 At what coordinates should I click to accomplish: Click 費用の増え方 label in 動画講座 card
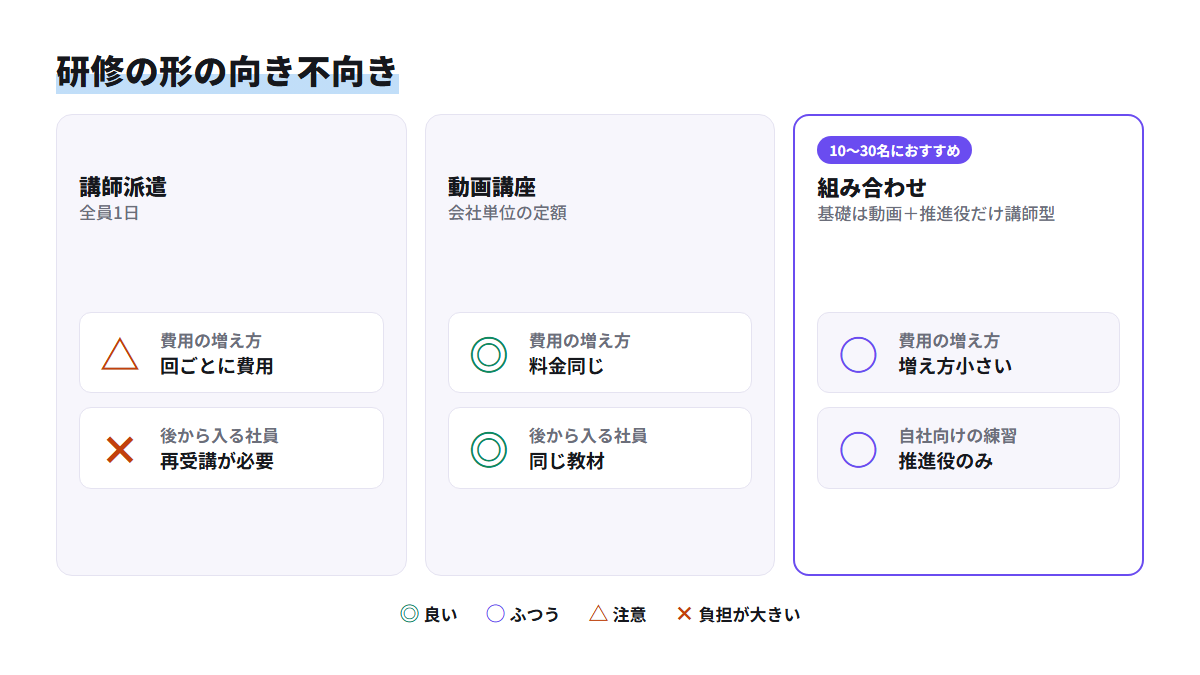click(x=580, y=341)
